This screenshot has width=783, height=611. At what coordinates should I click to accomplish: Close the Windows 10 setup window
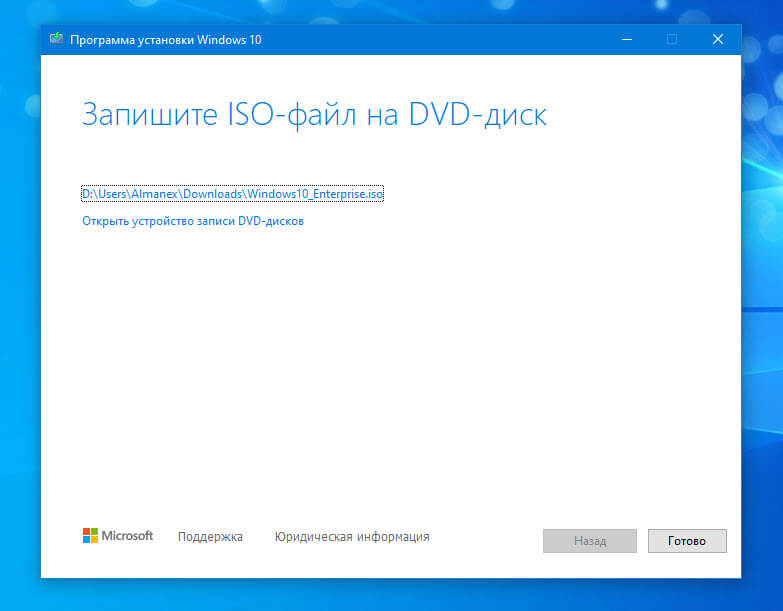pos(718,39)
